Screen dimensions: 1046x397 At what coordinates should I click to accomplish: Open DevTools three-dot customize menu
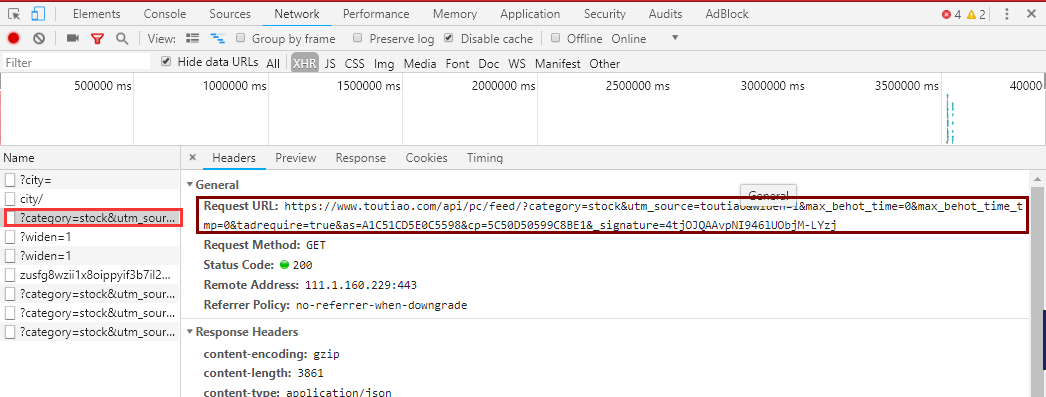coord(1007,14)
